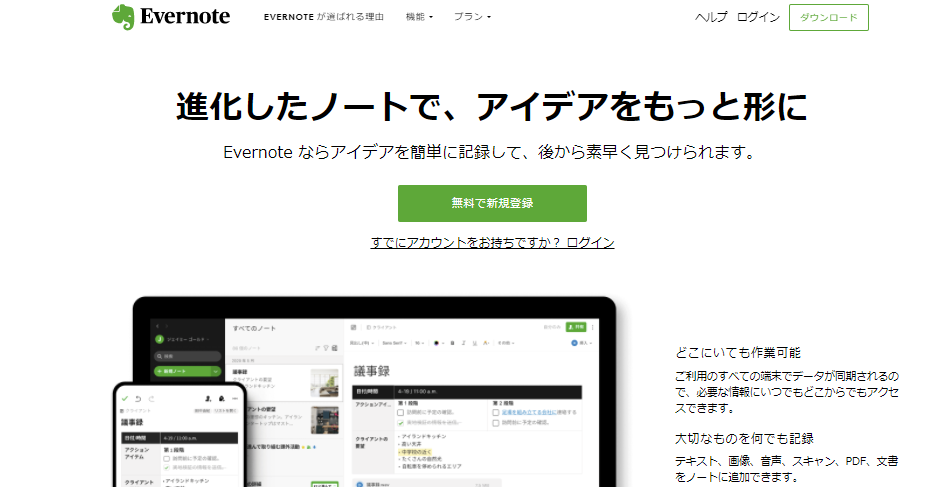
Task: Tap the redo arrow on the phone mockup
Action: (152, 399)
